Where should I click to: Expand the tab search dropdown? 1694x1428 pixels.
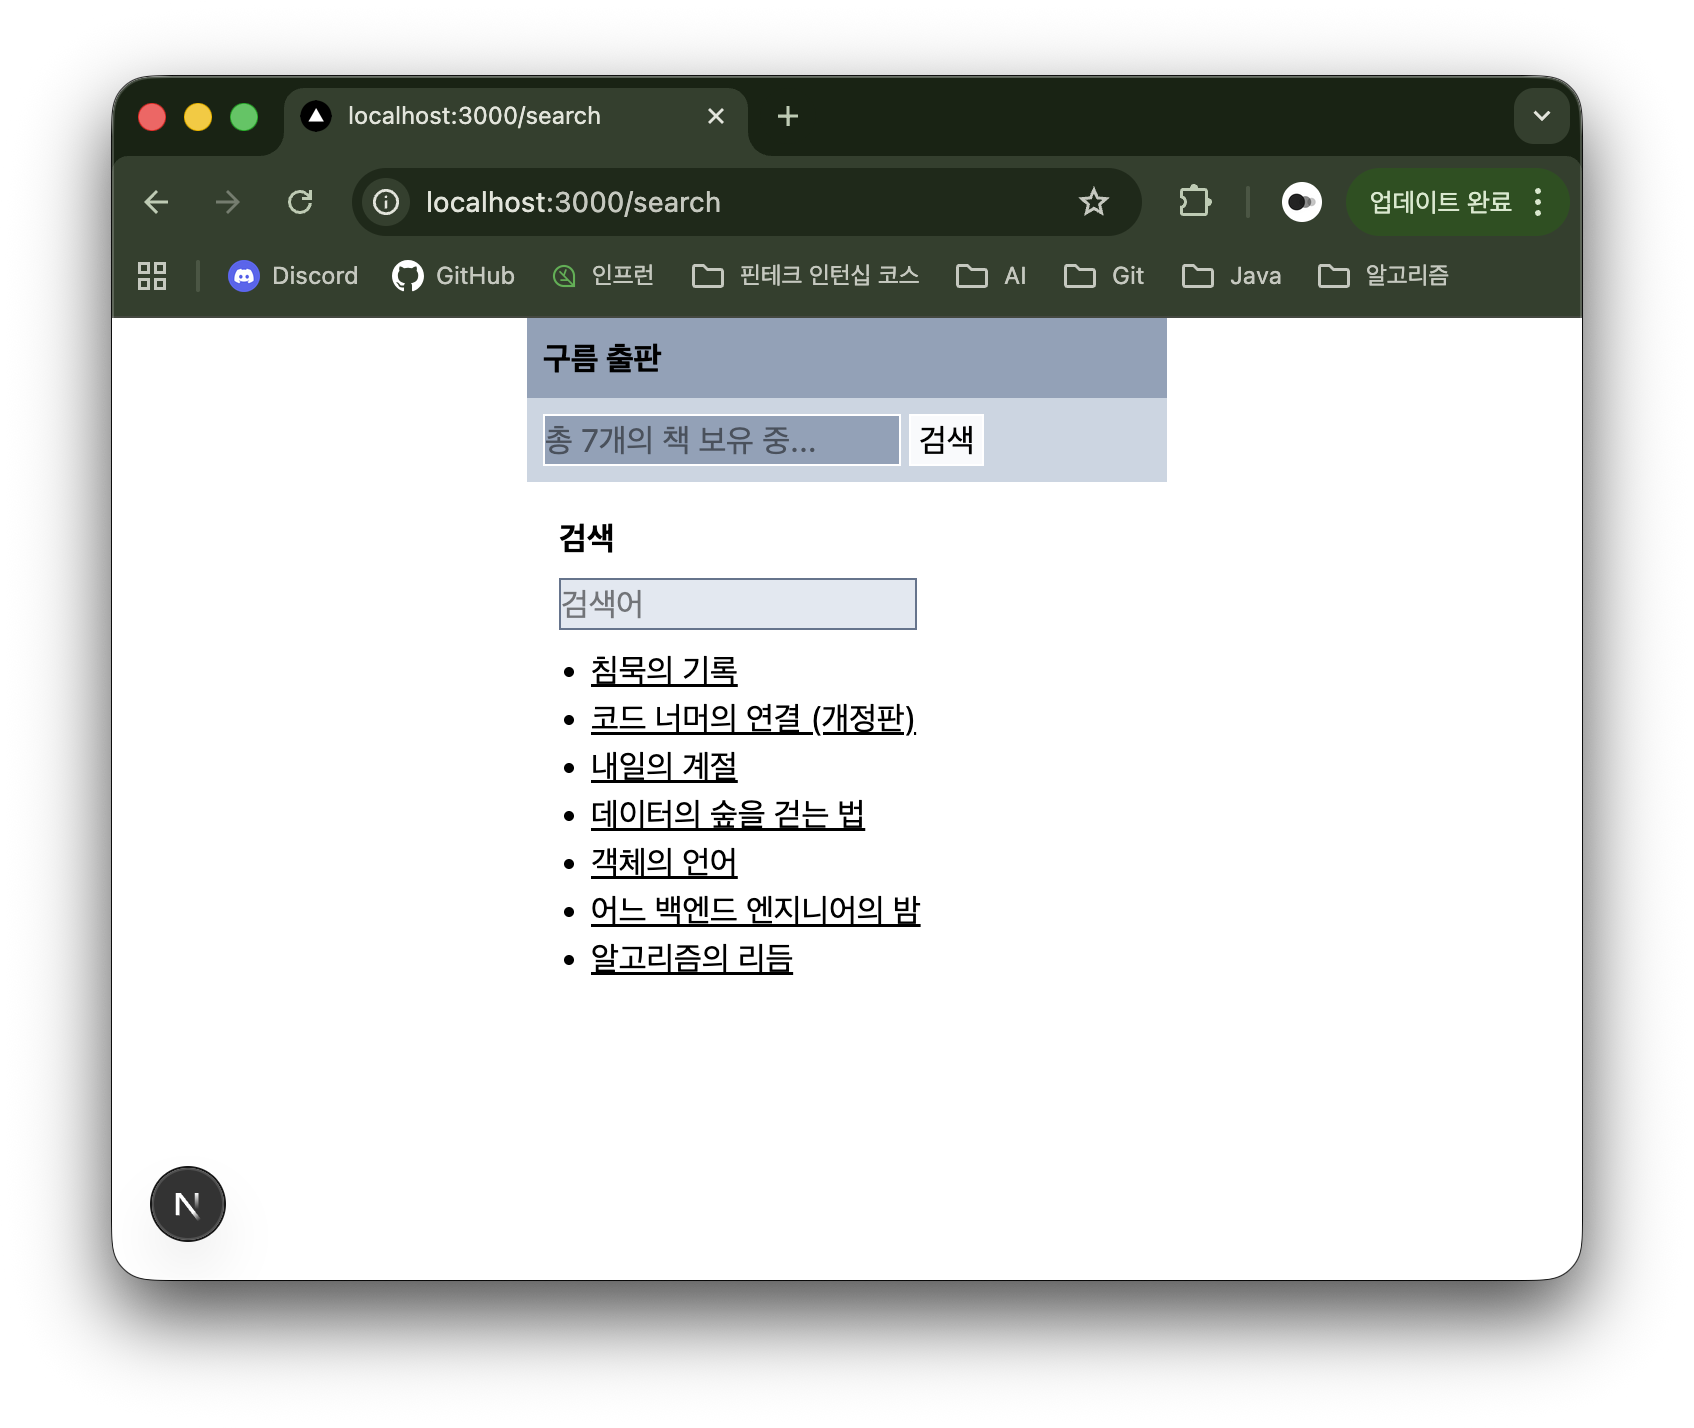point(1541,116)
